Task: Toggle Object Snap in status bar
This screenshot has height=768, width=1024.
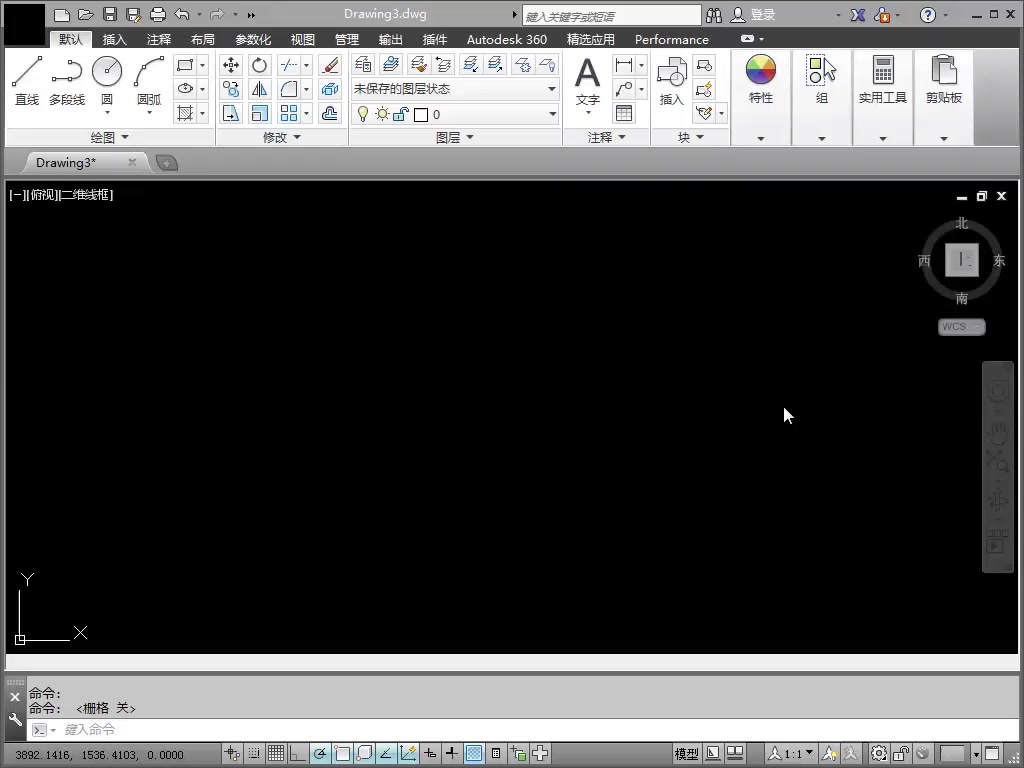Action: 342,754
